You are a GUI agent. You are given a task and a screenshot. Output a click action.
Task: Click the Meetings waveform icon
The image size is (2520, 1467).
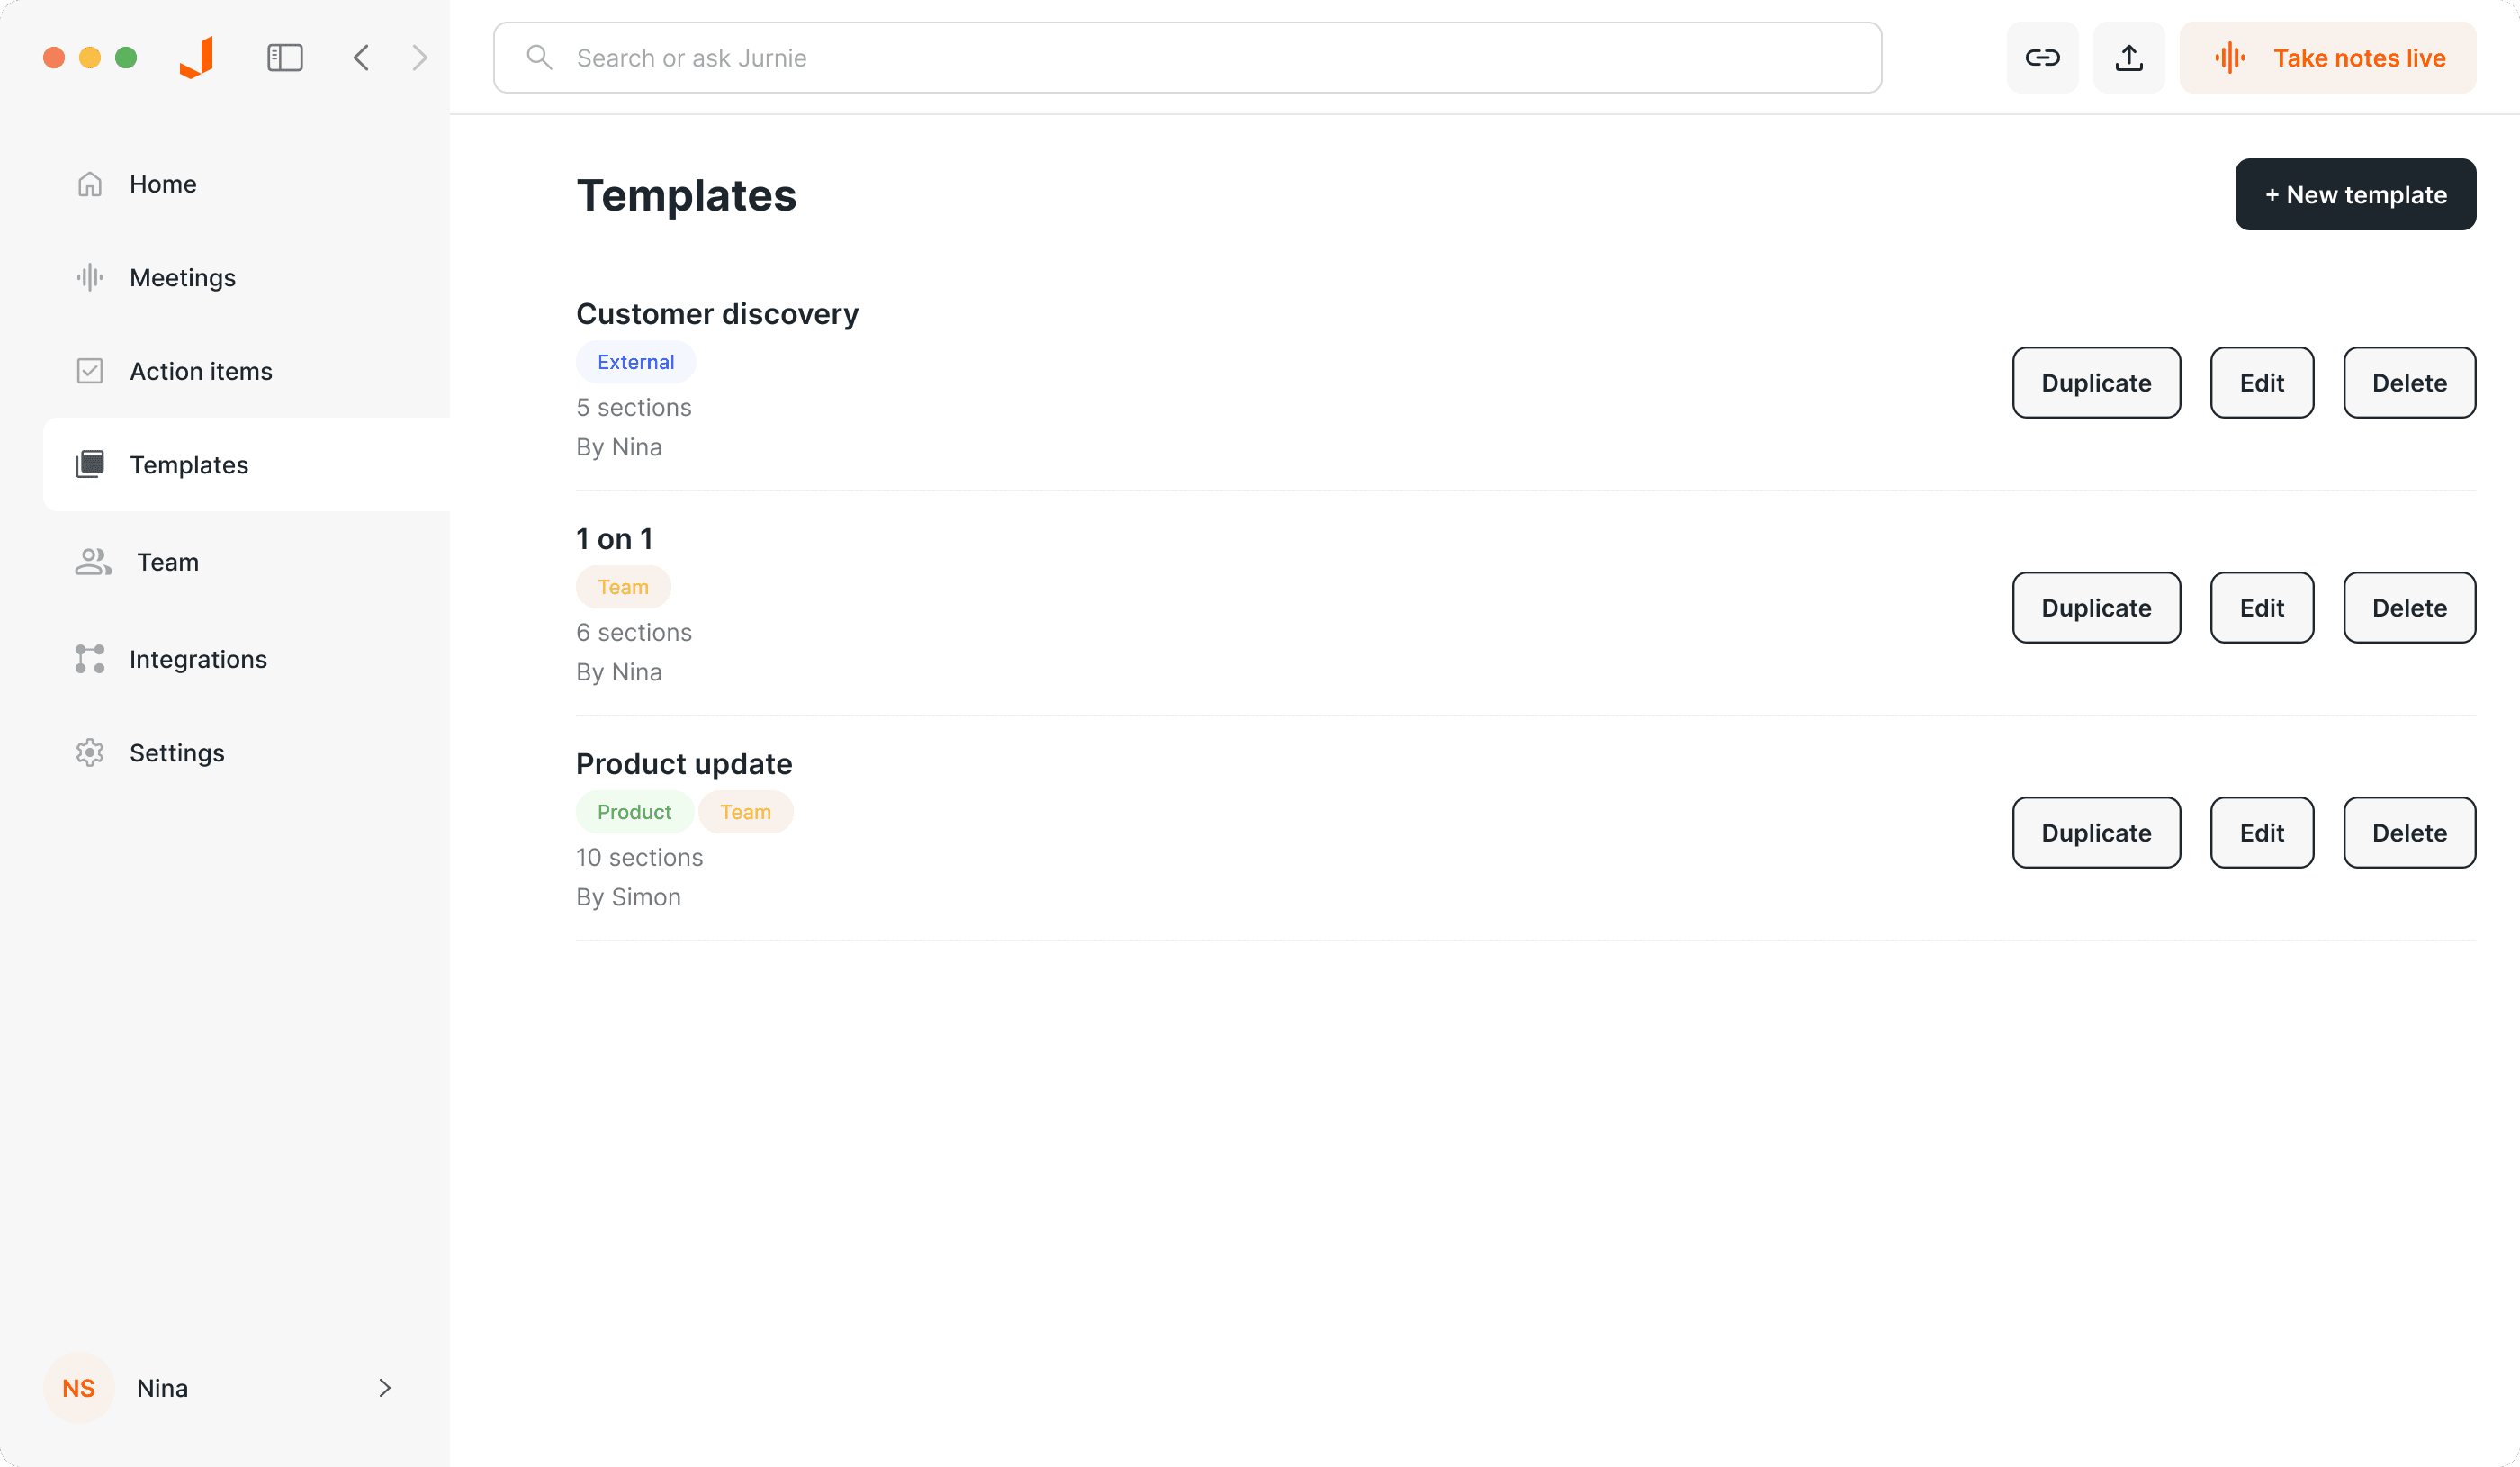(90, 277)
